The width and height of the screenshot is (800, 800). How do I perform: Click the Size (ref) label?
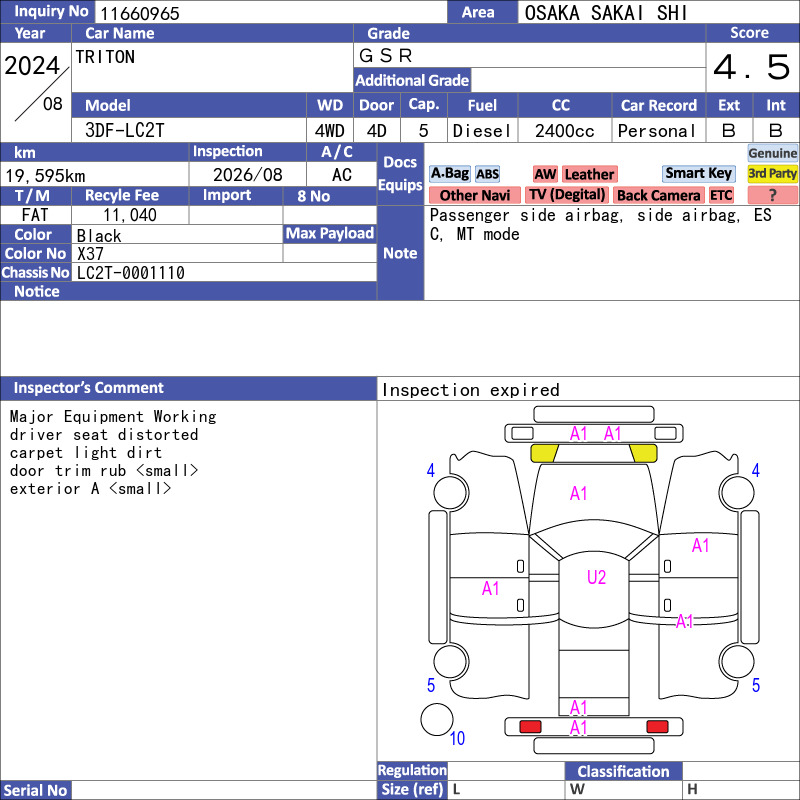point(412,789)
